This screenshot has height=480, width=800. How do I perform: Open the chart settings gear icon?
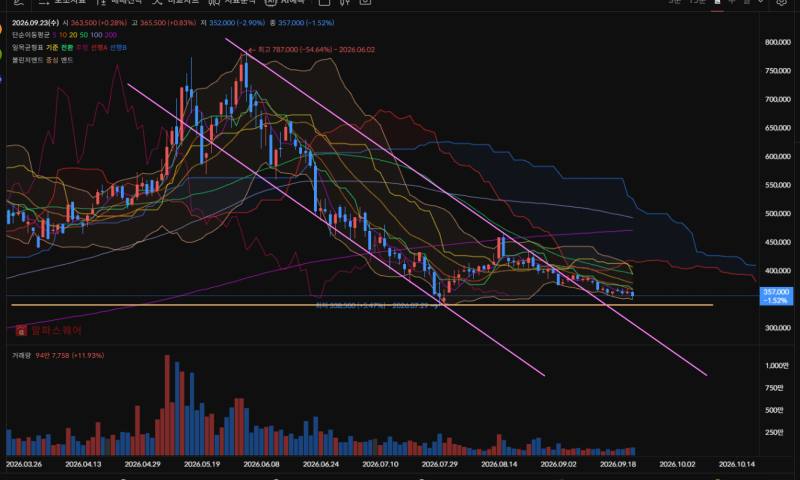[x=781, y=2]
